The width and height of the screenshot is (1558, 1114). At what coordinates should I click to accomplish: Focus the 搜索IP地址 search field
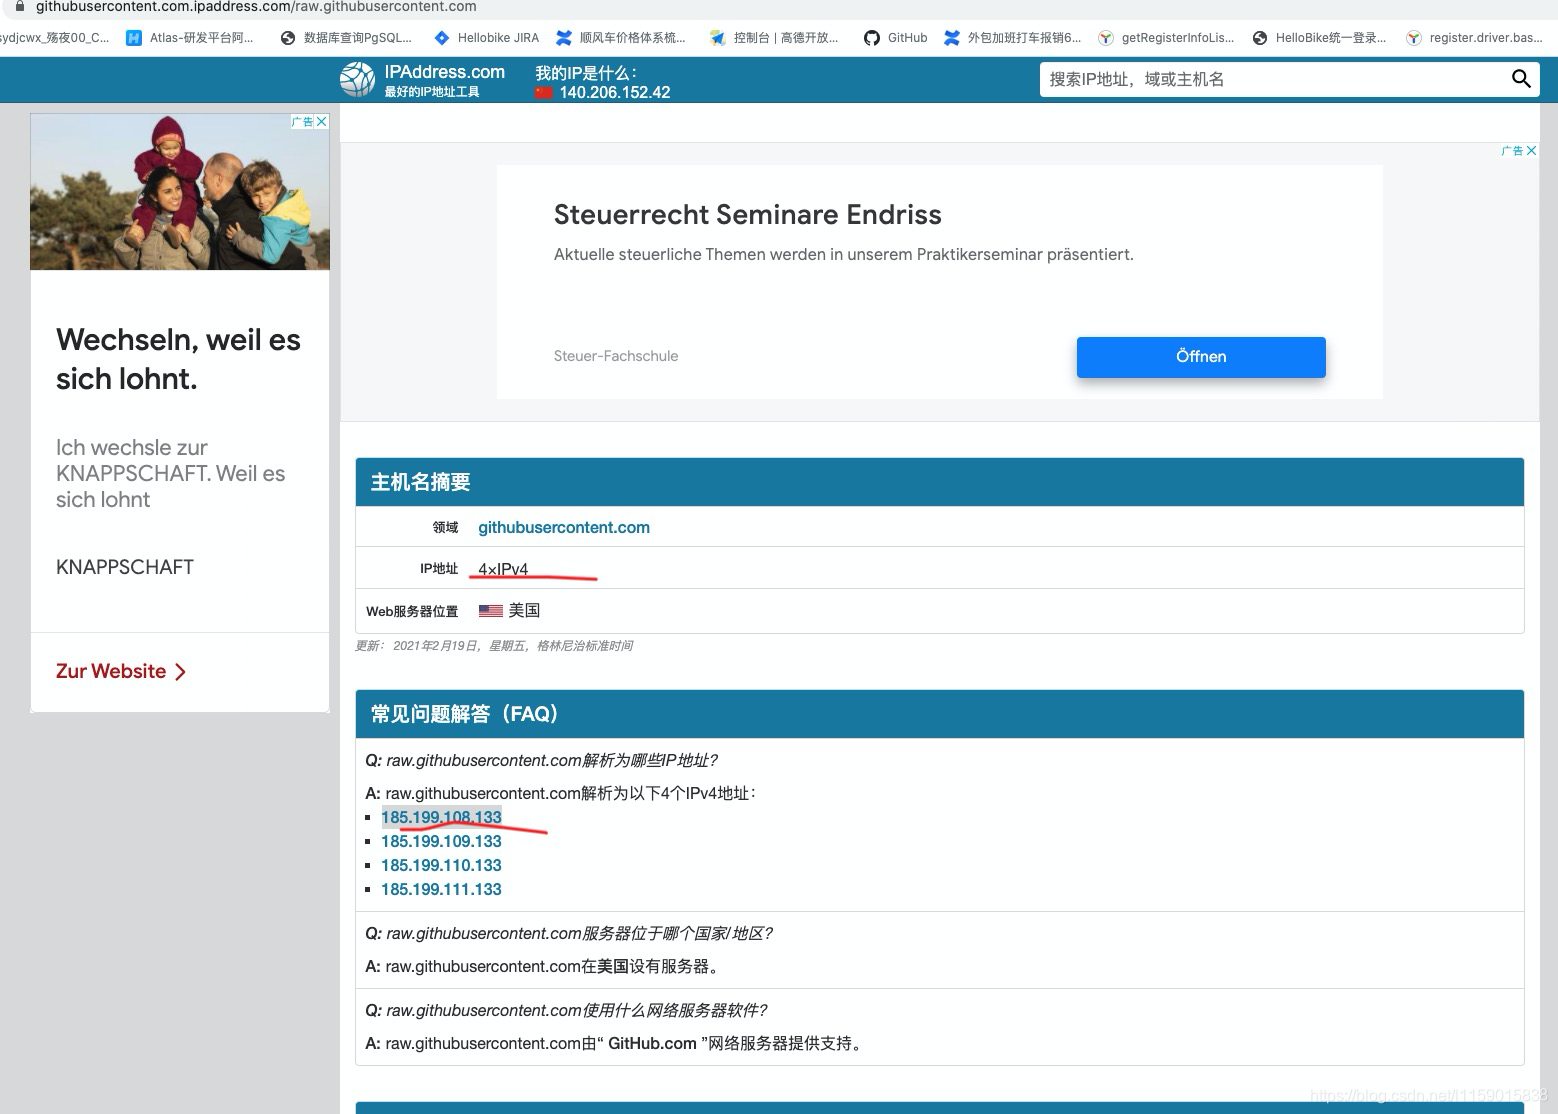point(1275,79)
